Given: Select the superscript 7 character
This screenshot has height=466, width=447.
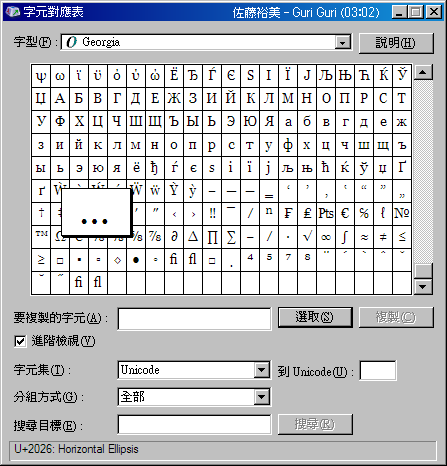Looking at the screenshot, I should (288, 260).
